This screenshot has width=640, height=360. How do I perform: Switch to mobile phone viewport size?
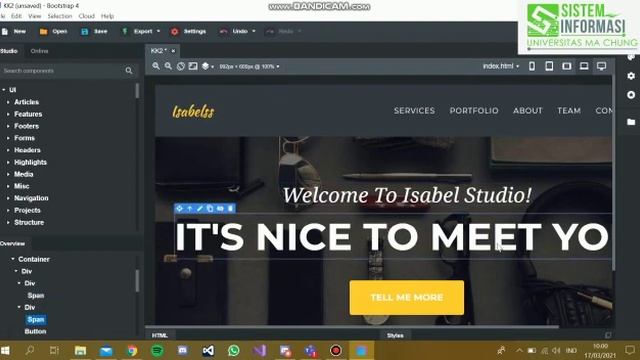point(532,66)
